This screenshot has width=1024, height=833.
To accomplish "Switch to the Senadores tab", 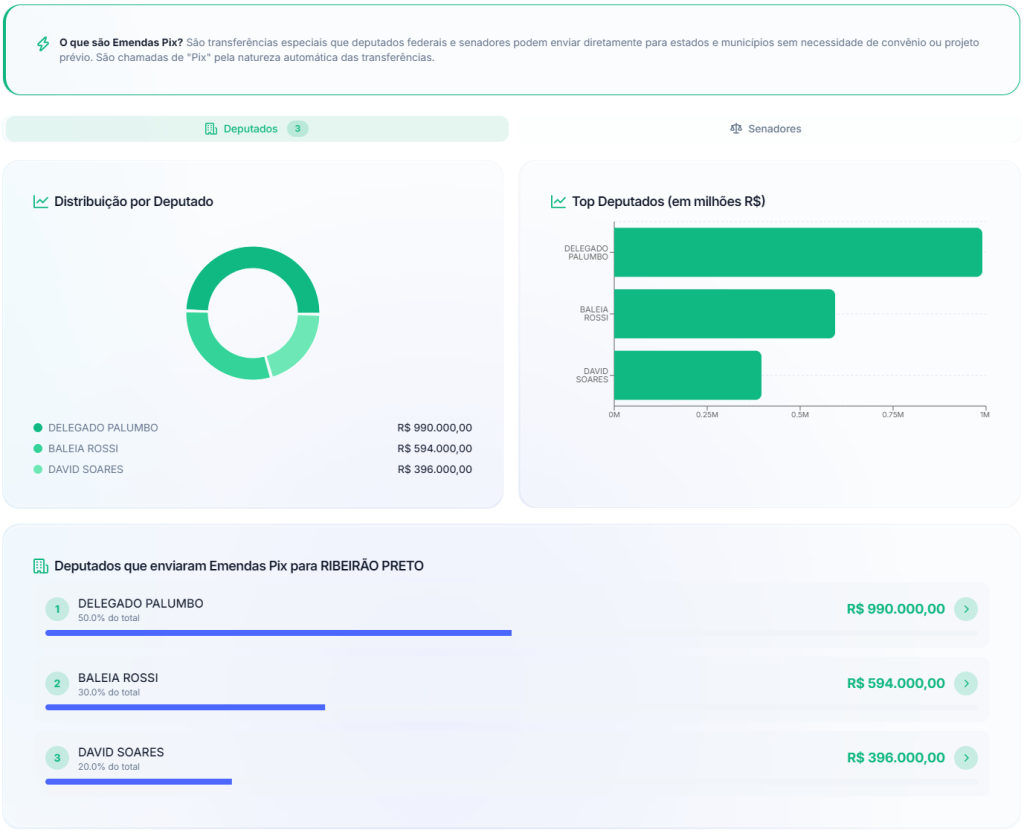I will coord(769,129).
